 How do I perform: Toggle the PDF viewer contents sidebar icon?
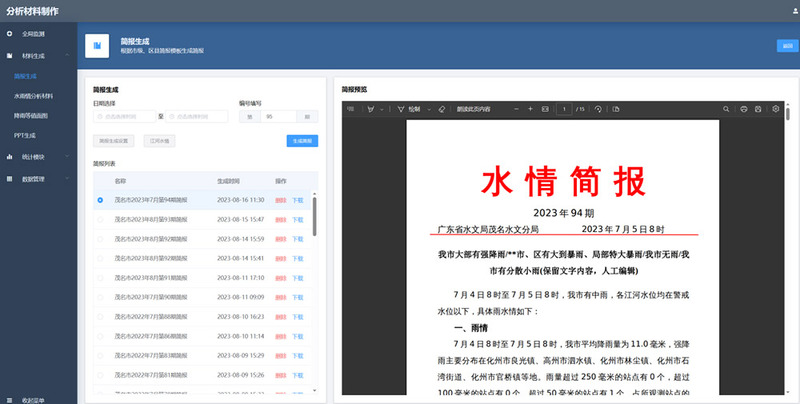351,109
